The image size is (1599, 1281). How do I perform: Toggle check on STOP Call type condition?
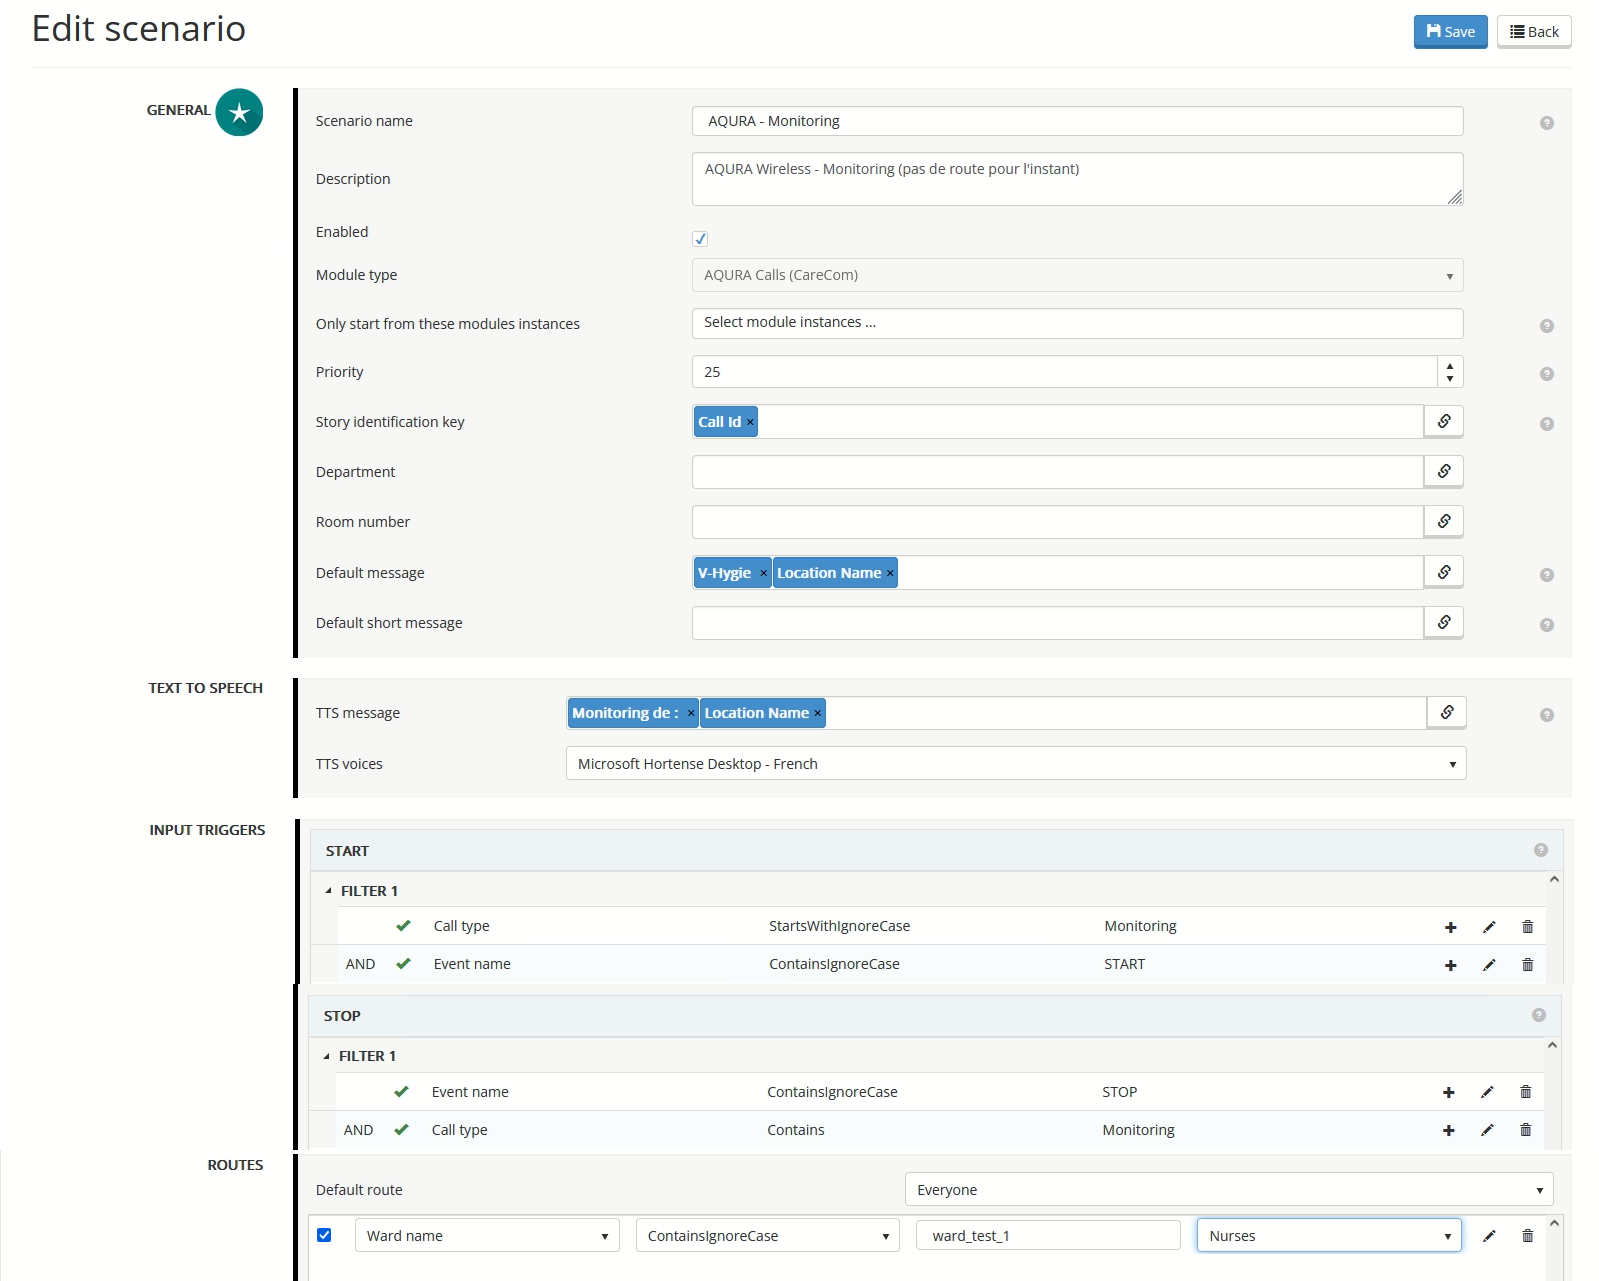(x=401, y=1130)
